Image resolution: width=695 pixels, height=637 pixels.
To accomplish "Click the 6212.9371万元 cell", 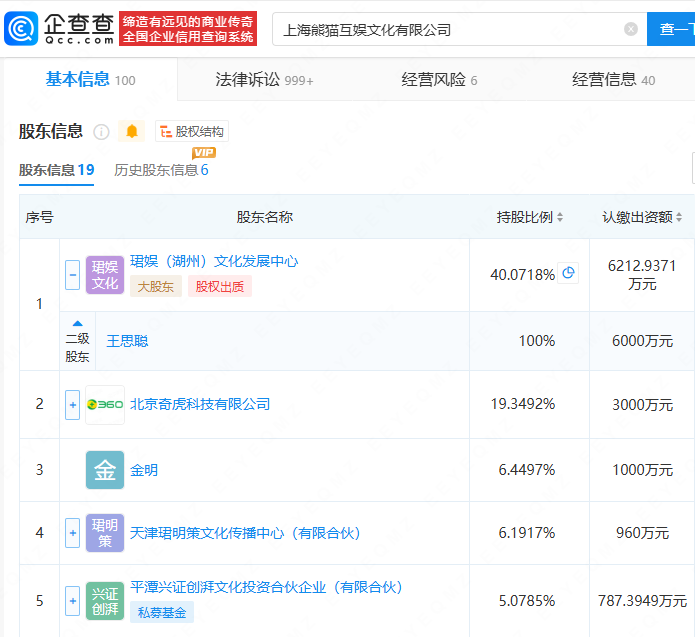I will click(642, 274).
